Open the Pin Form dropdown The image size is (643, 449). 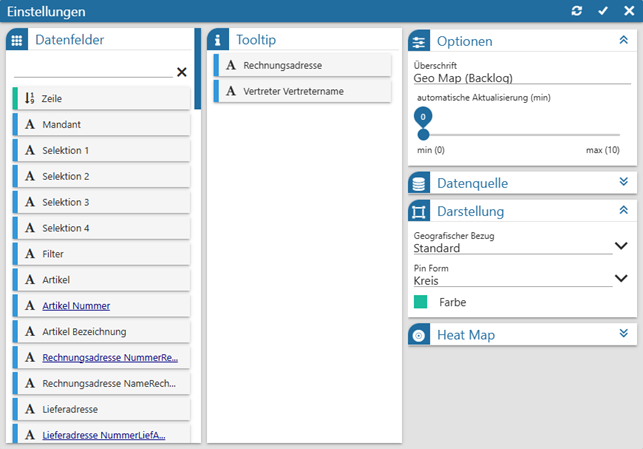tap(620, 279)
